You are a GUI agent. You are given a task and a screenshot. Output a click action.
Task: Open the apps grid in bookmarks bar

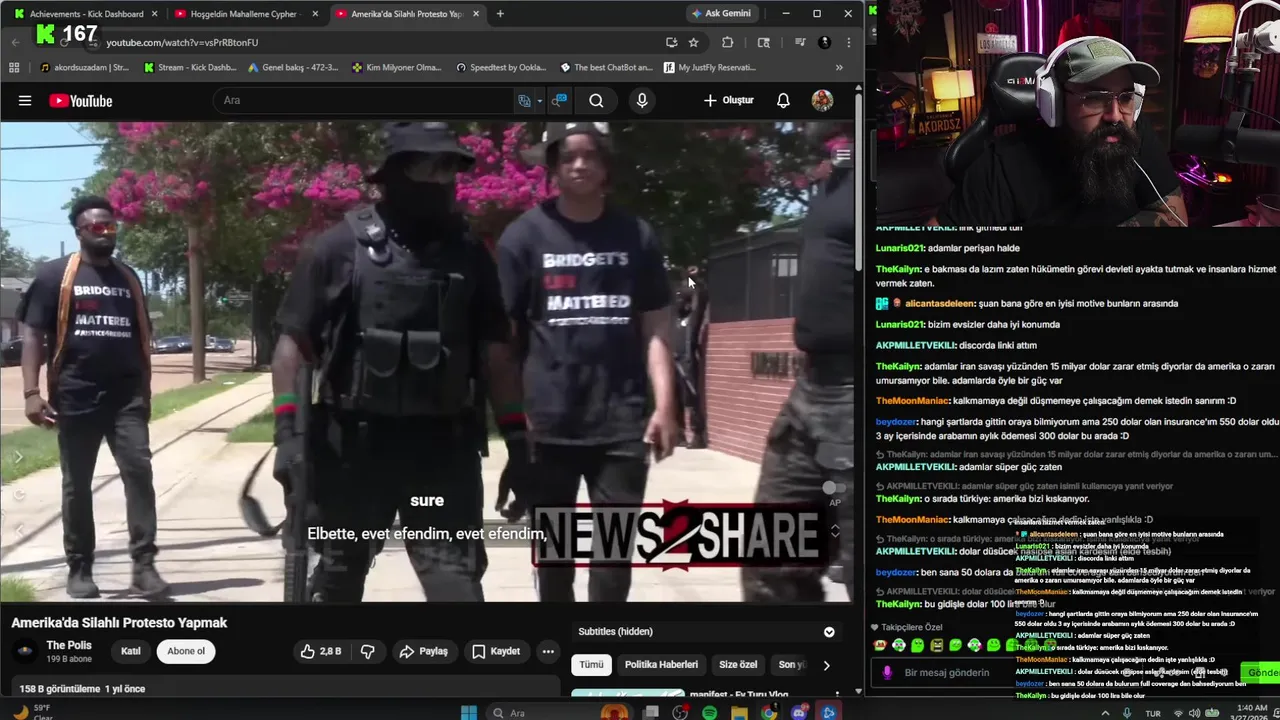pyautogui.click(x=14, y=68)
